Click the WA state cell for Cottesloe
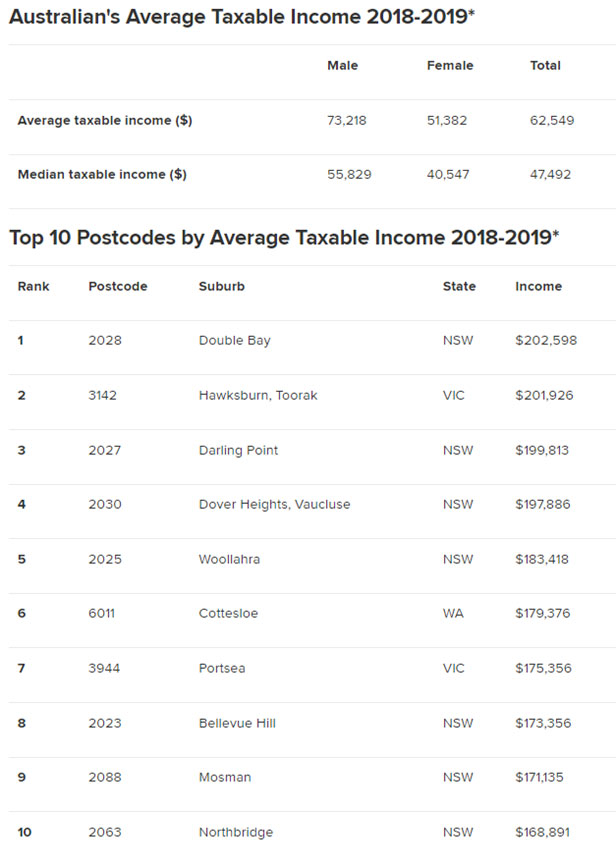 [x=453, y=613]
